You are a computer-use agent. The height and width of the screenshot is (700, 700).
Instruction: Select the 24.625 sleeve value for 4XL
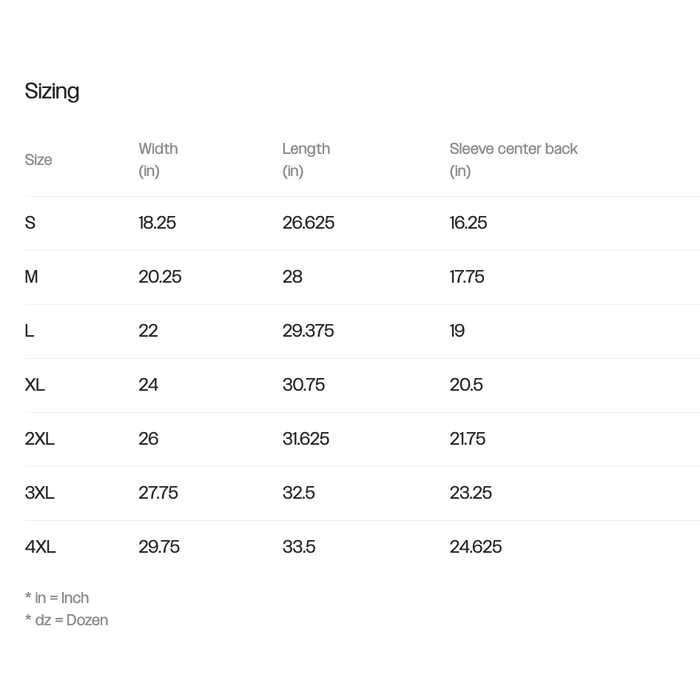click(x=476, y=547)
